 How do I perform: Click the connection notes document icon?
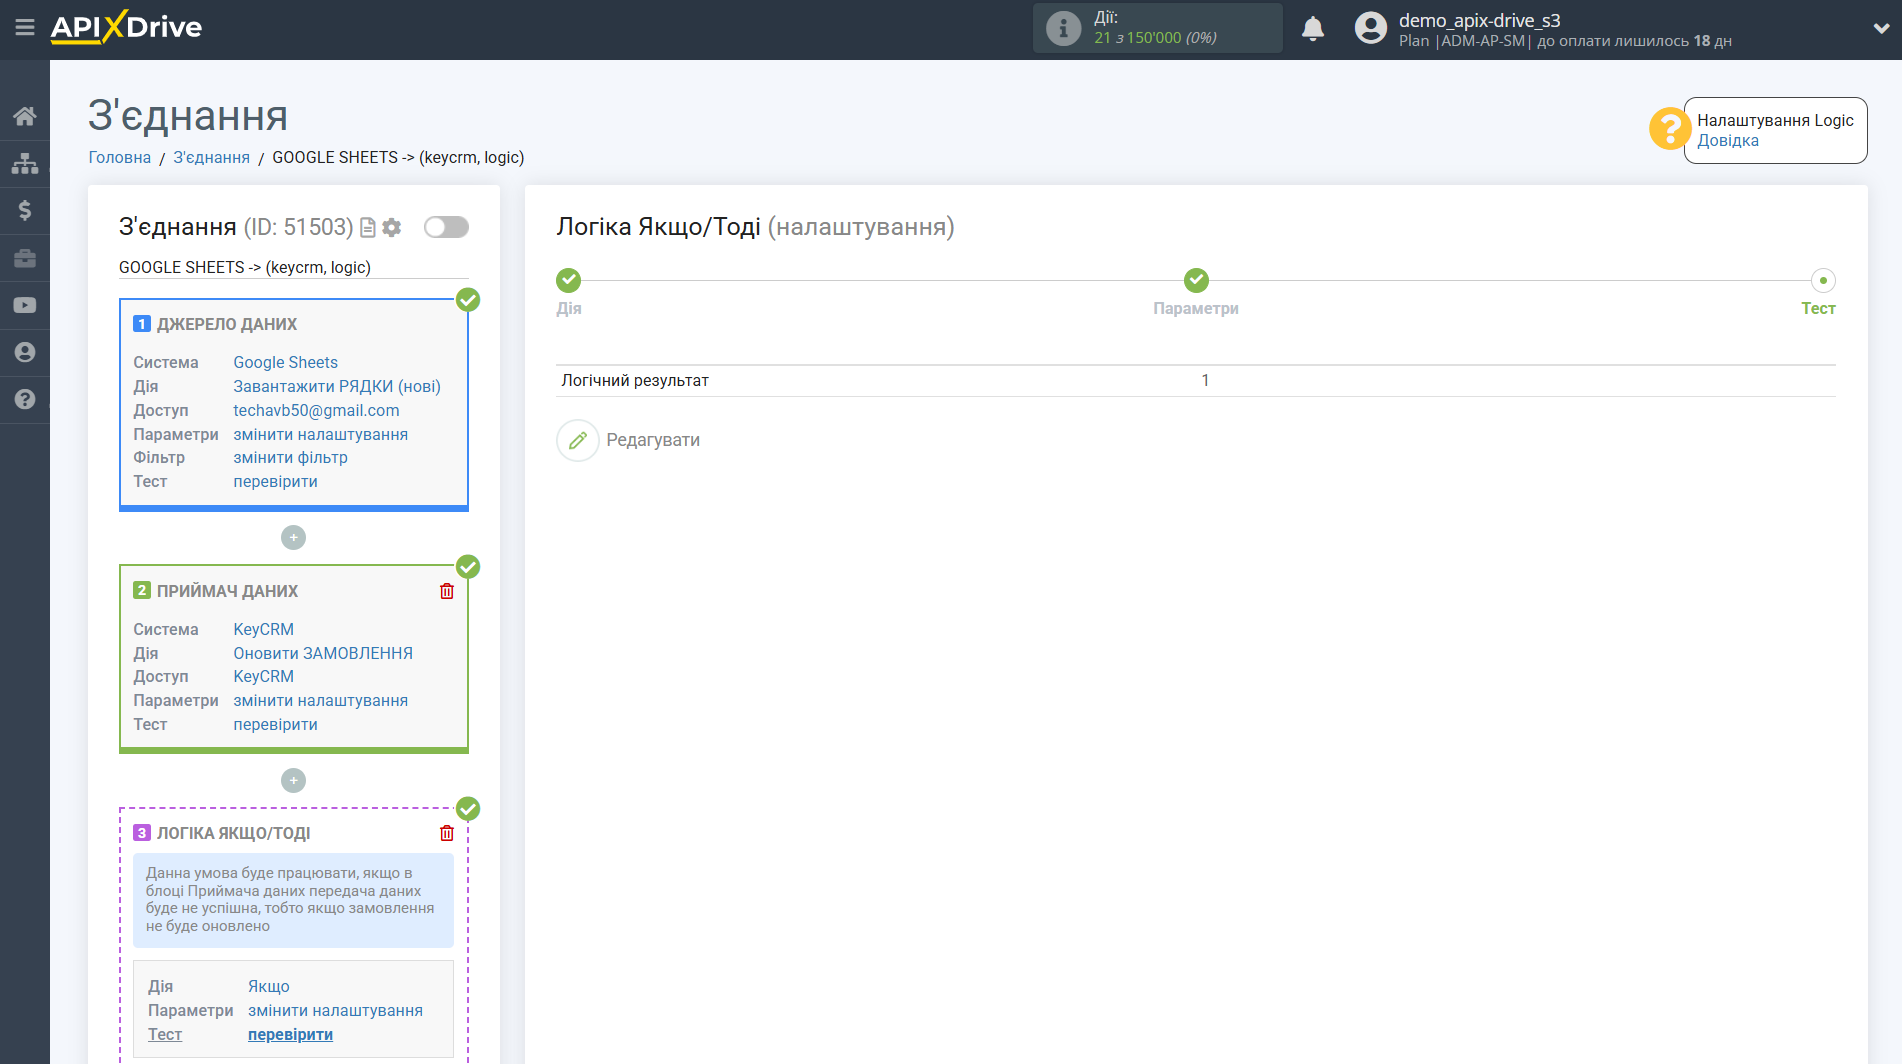368,228
